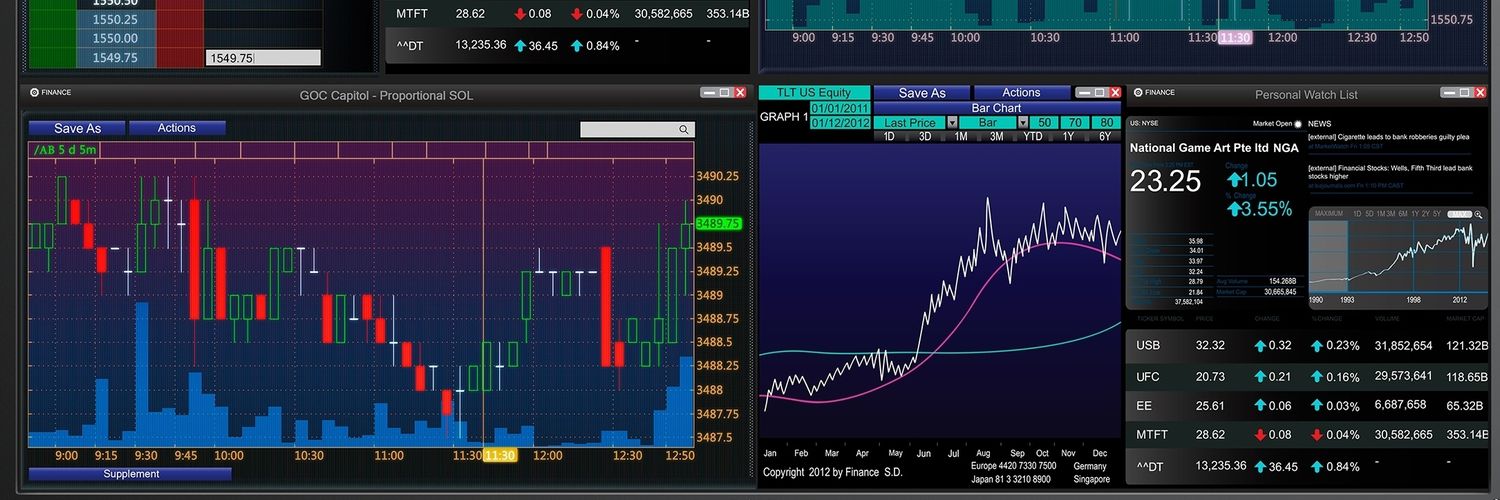Click the /AB 5 d 5m chart label
Image resolution: width=1500 pixels, height=500 pixels.
(65, 150)
